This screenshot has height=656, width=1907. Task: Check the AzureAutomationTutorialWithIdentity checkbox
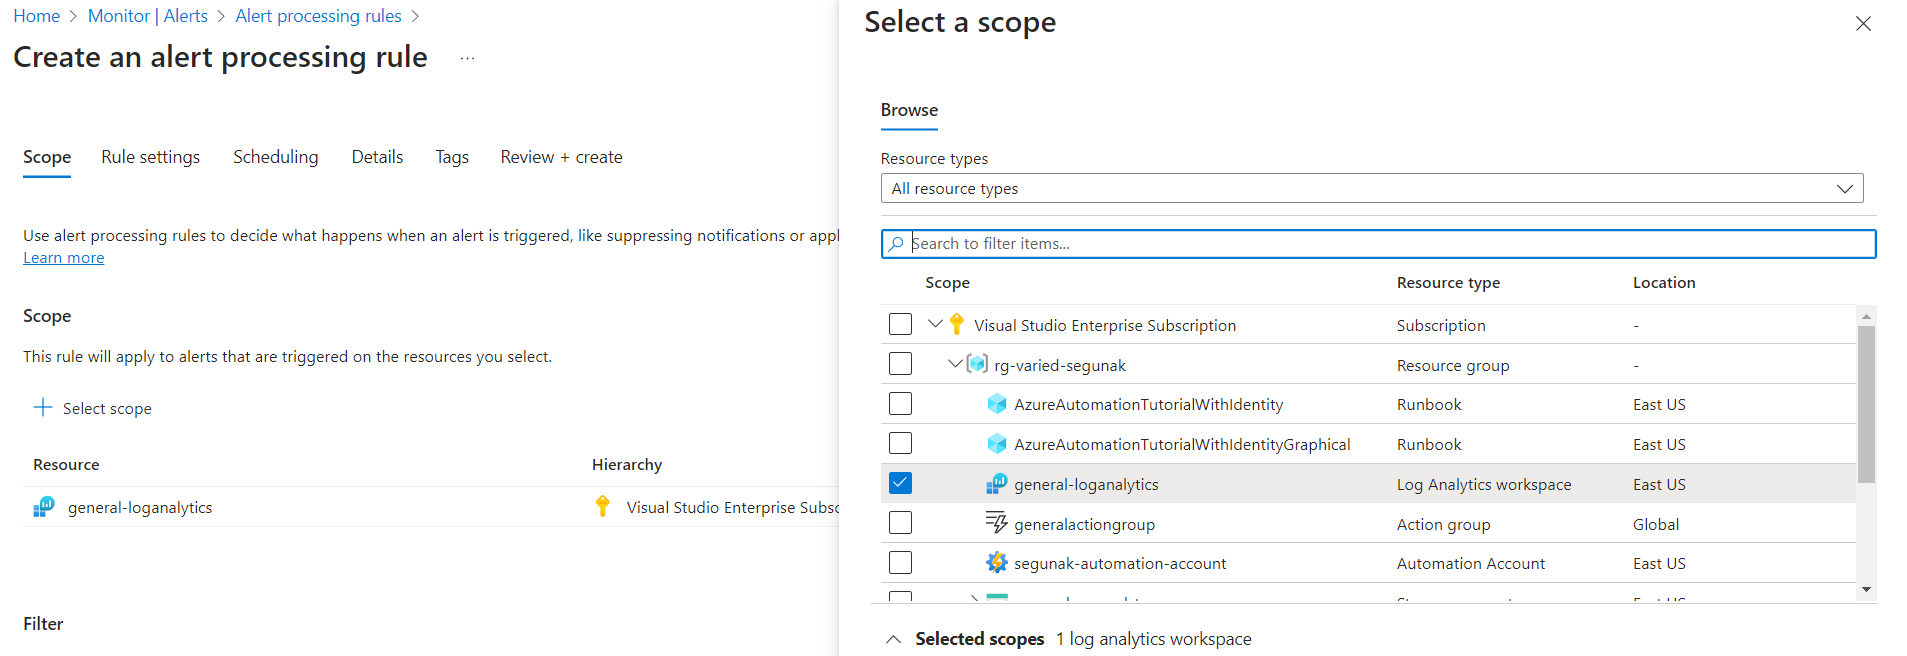coord(900,404)
